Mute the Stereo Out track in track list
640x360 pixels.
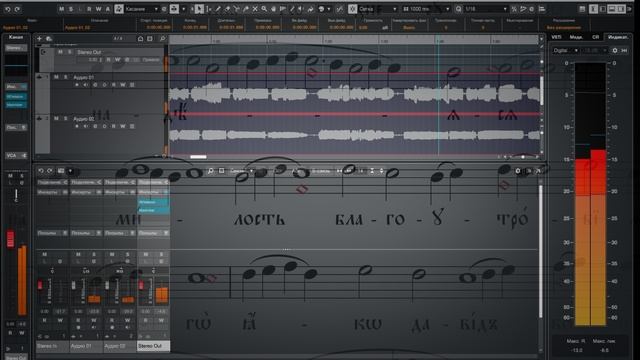tap(60, 52)
